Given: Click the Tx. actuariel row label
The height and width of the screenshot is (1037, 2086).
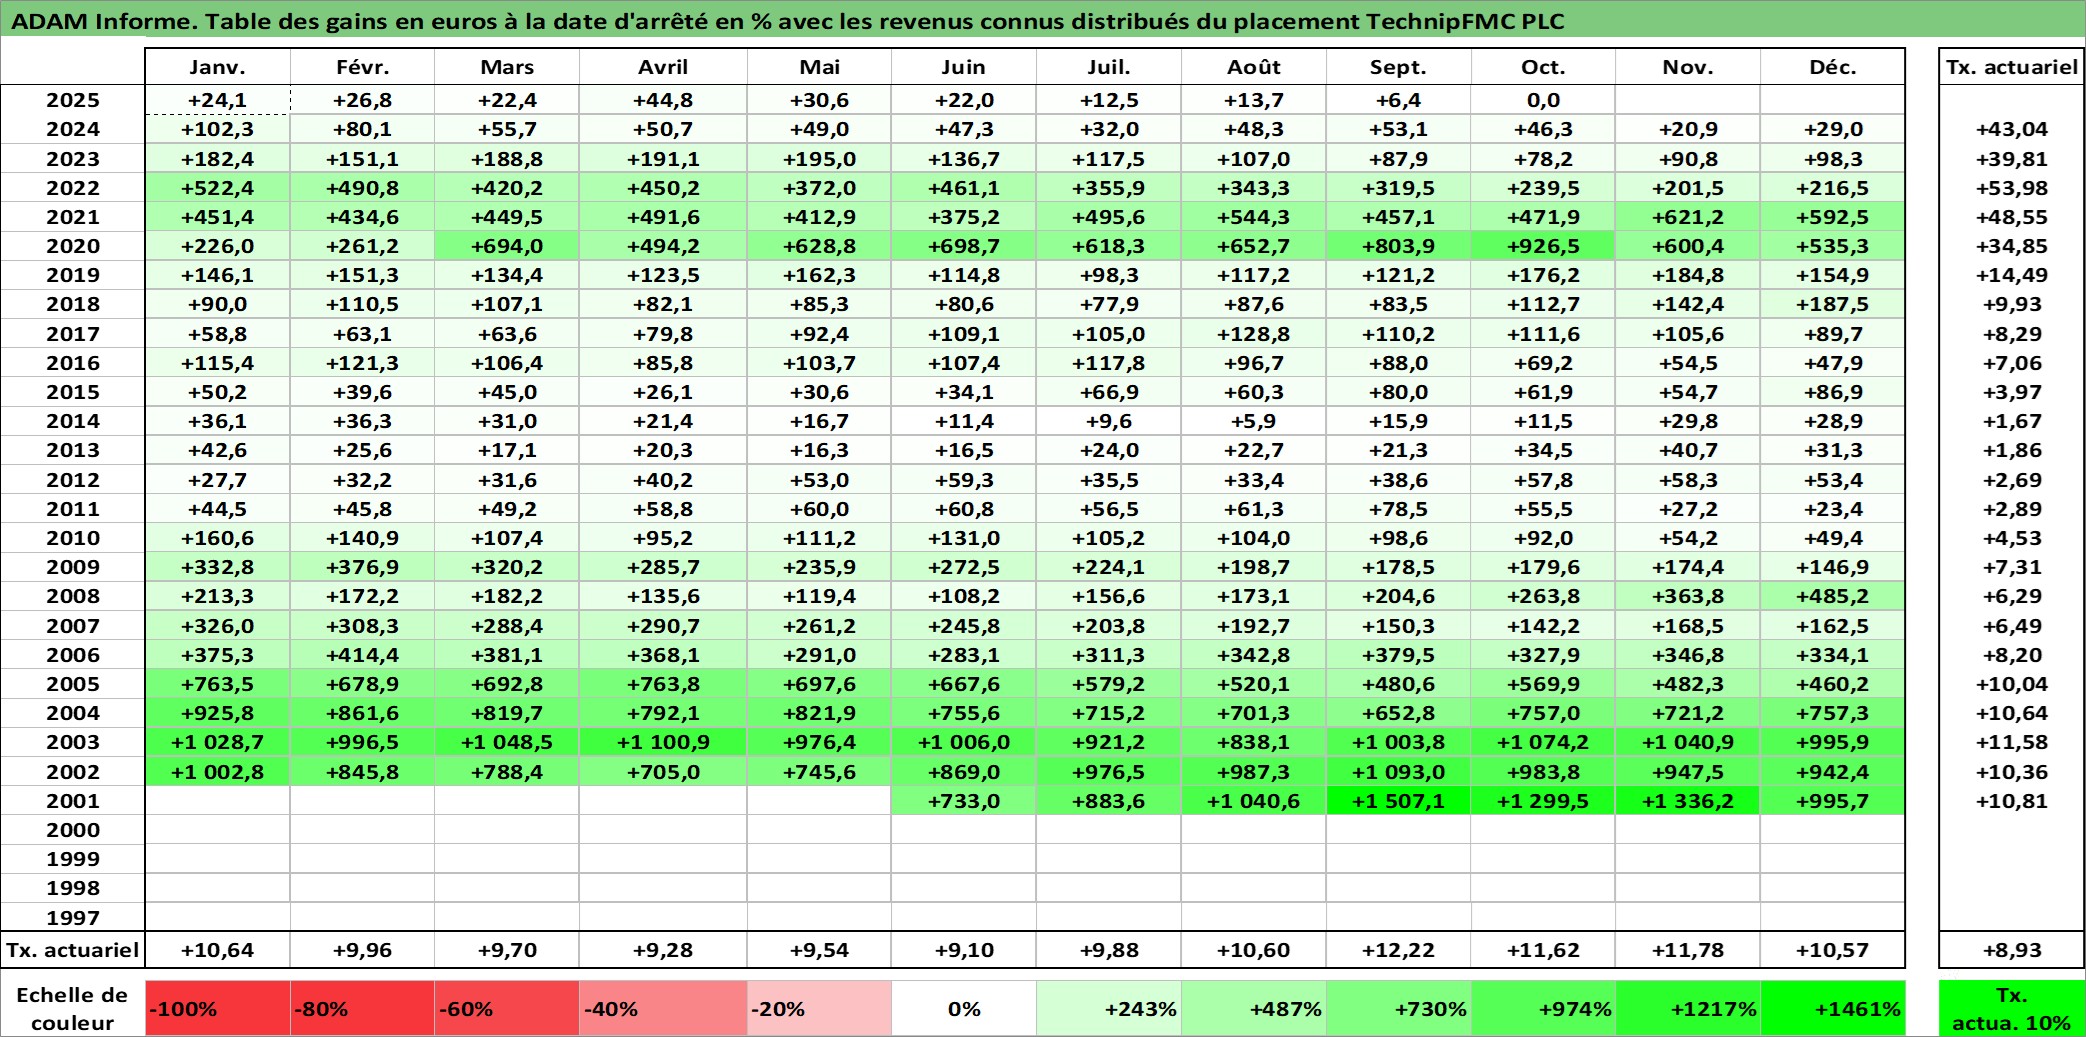Looking at the screenshot, I should click(73, 950).
